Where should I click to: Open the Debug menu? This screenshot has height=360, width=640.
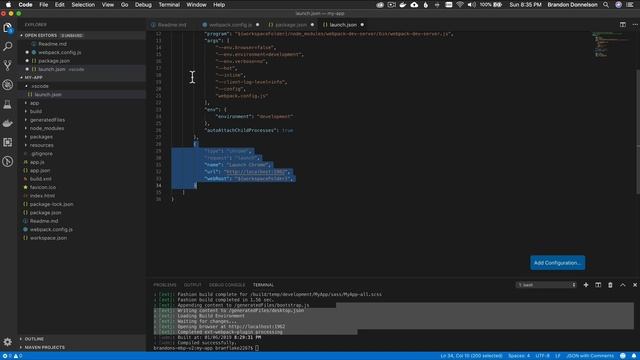tap(143, 5)
